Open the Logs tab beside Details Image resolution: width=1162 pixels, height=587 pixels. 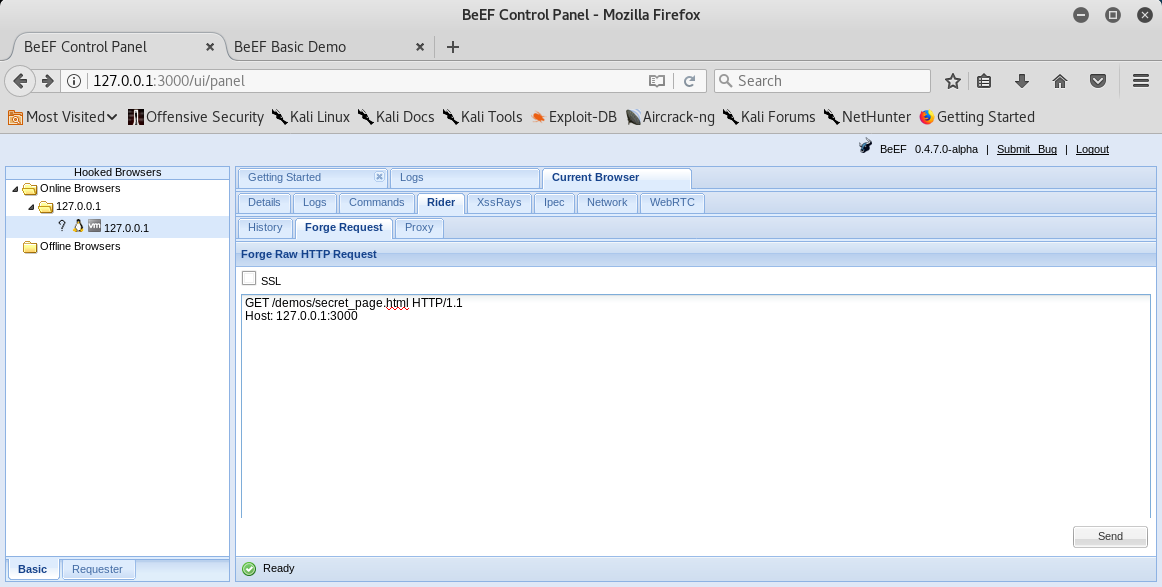pyautogui.click(x=314, y=203)
